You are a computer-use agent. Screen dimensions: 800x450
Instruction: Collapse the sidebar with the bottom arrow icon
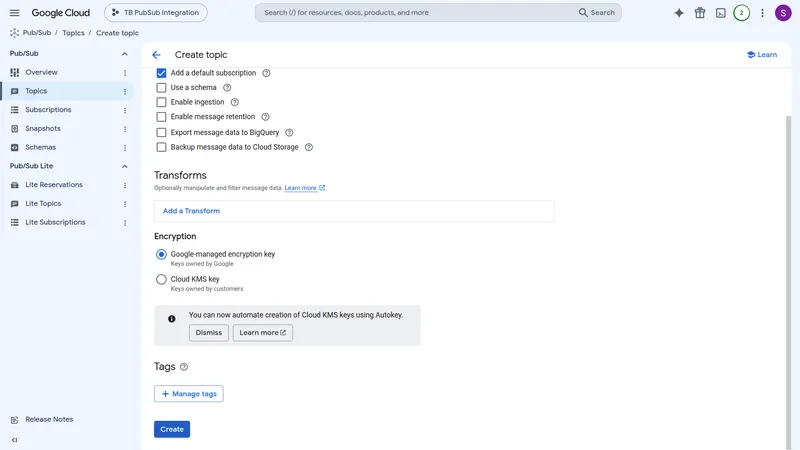(14, 440)
